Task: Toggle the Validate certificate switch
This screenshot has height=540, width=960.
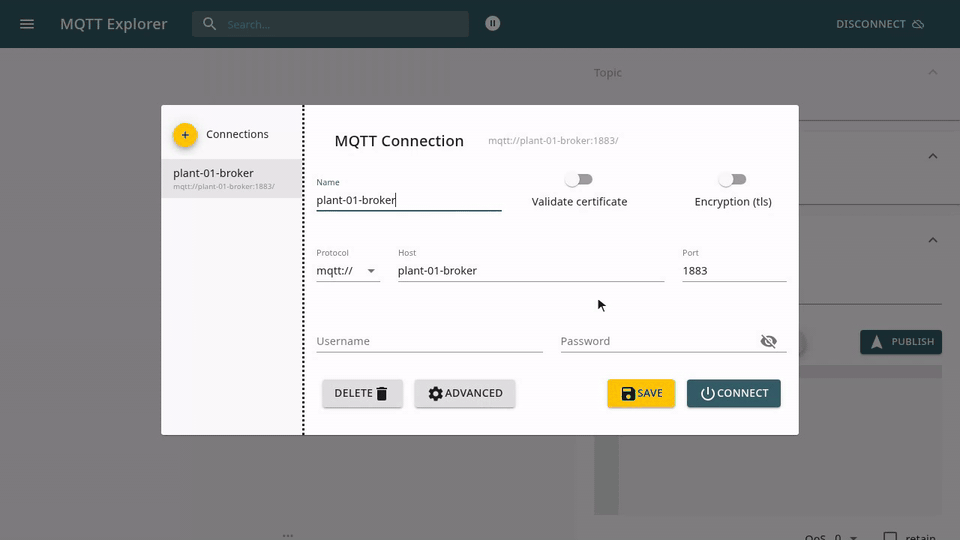Action: click(x=579, y=179)
